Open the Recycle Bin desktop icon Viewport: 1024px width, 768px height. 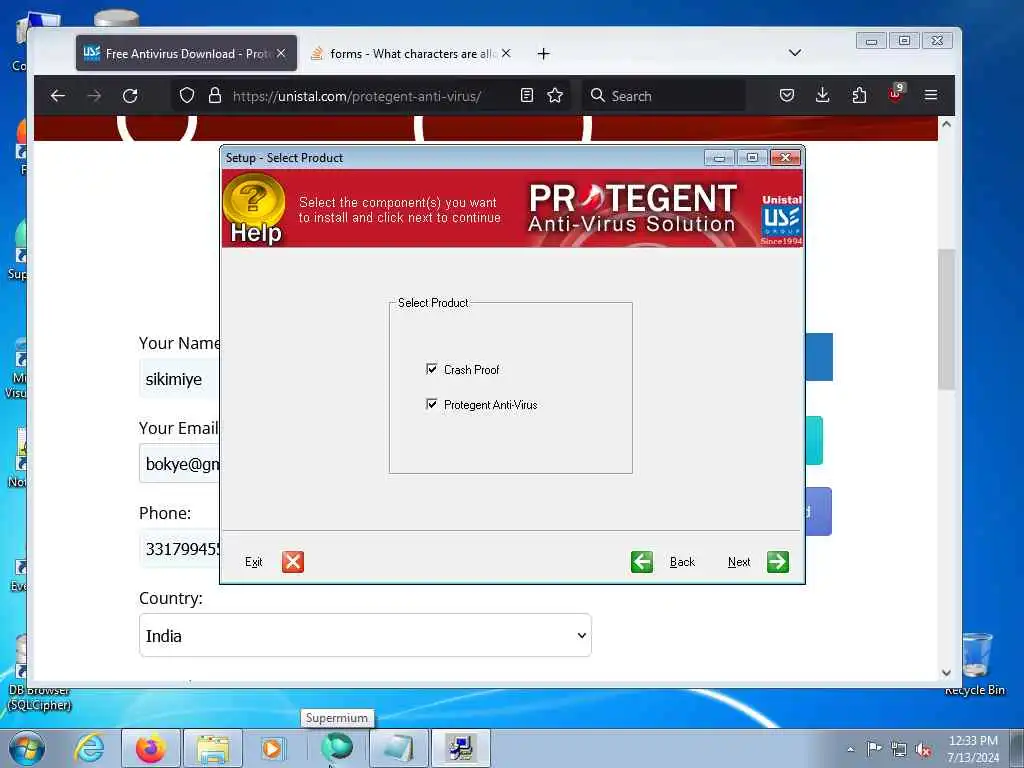[x=976, y=664]
